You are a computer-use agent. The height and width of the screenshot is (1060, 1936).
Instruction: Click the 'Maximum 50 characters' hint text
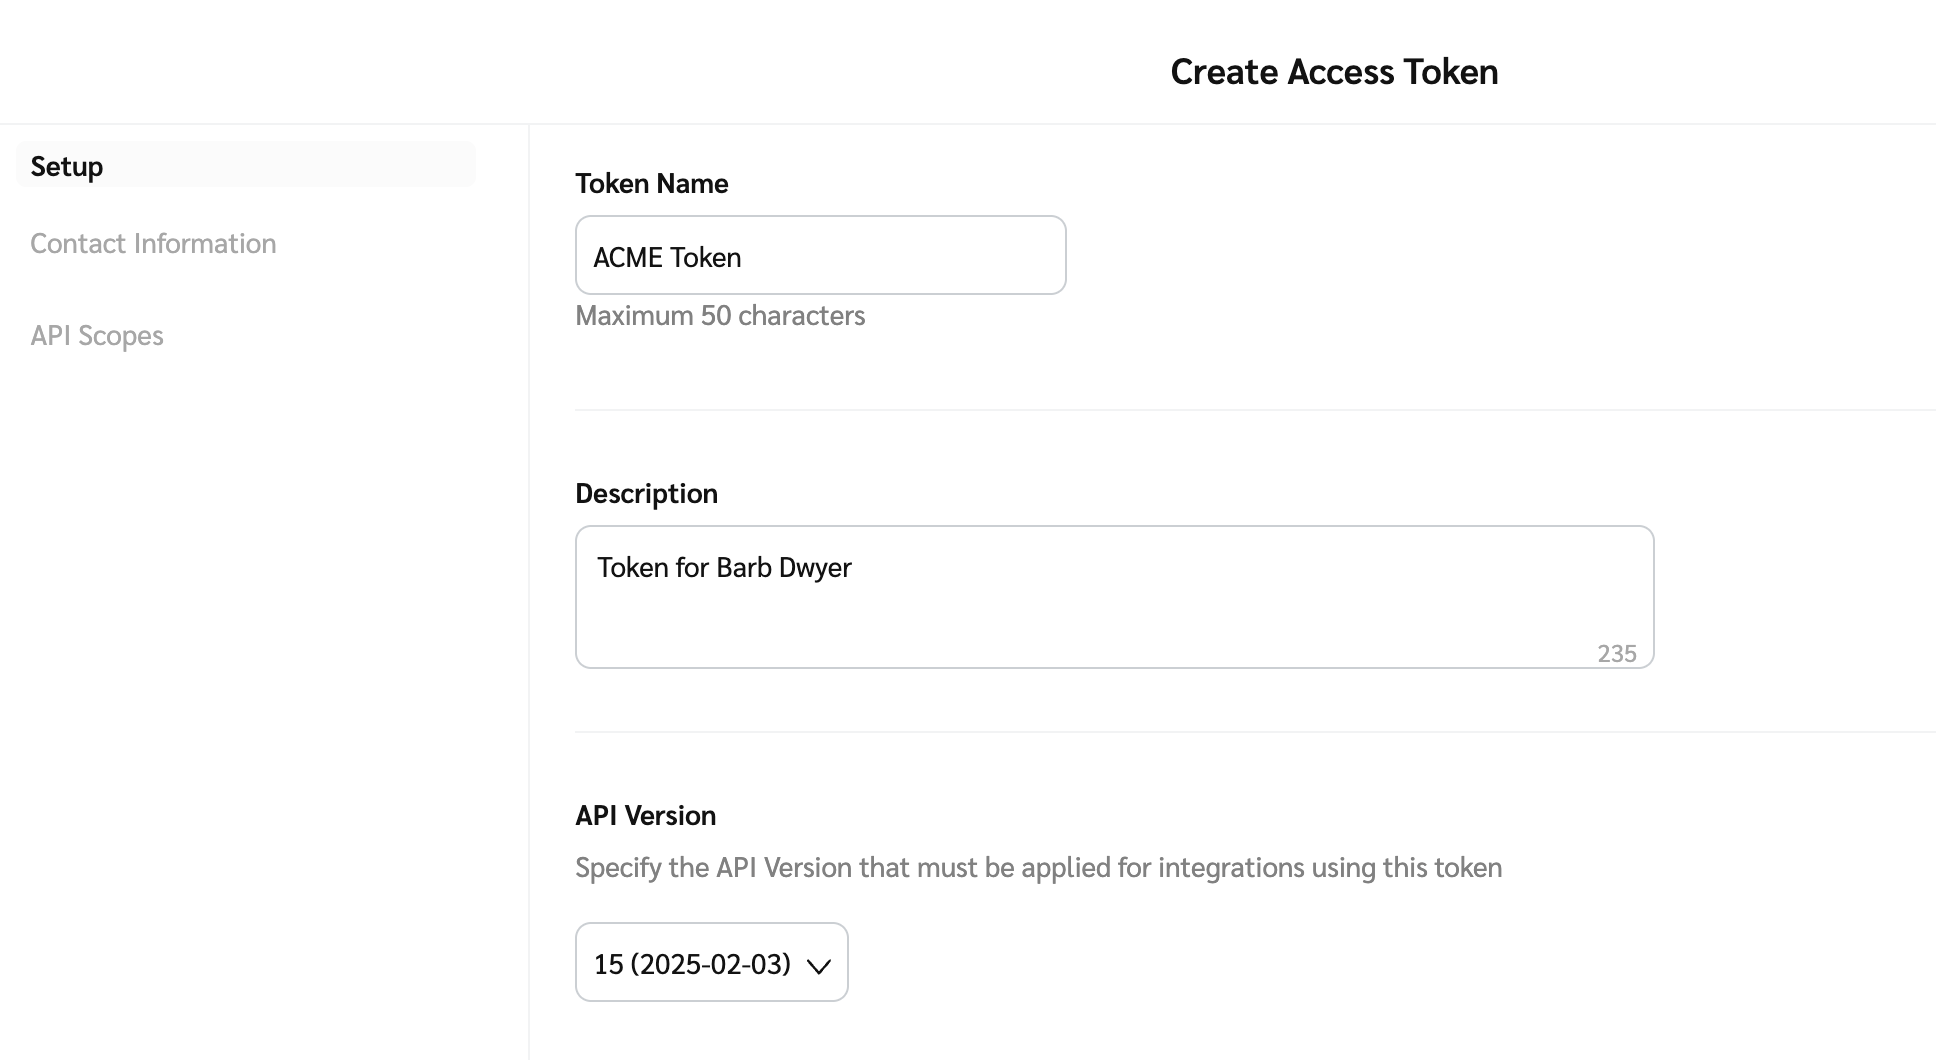[720, 315]
